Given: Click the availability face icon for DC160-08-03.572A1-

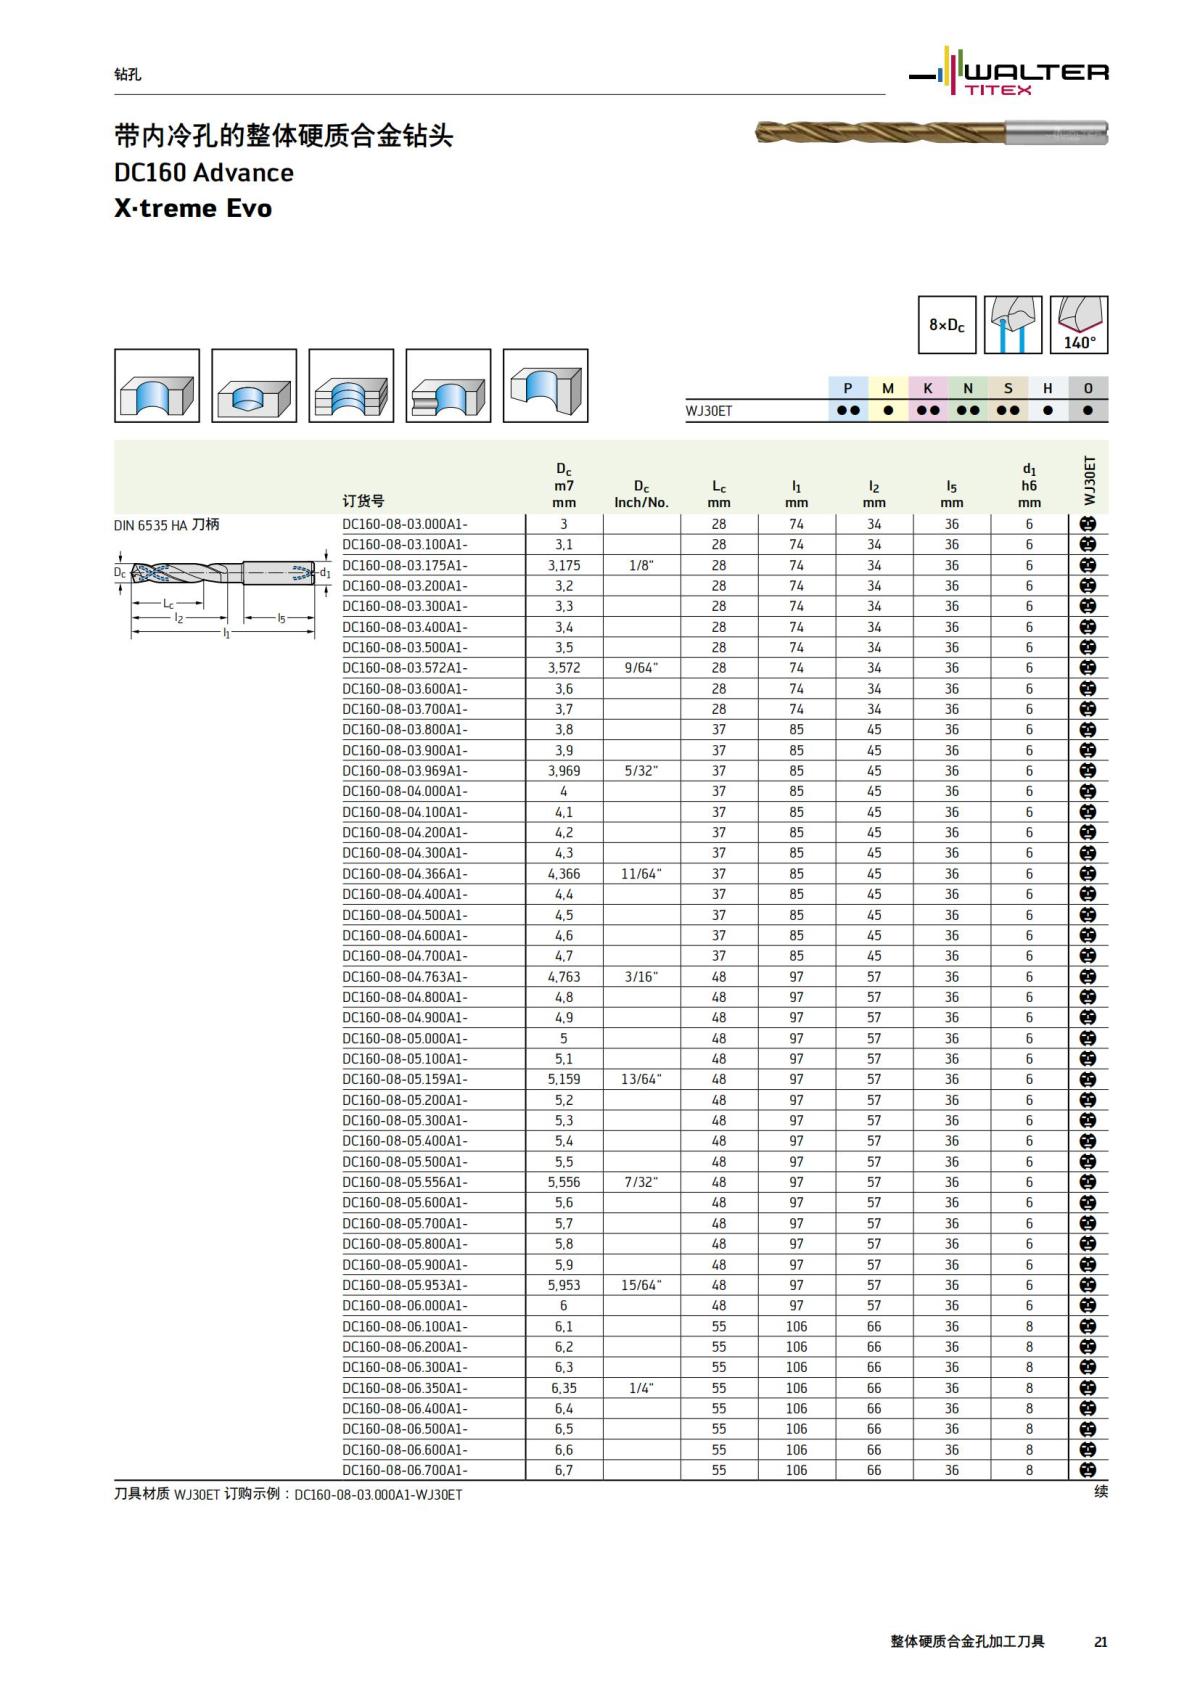Looking at the screenshot, I should (x=1088, y=668).
